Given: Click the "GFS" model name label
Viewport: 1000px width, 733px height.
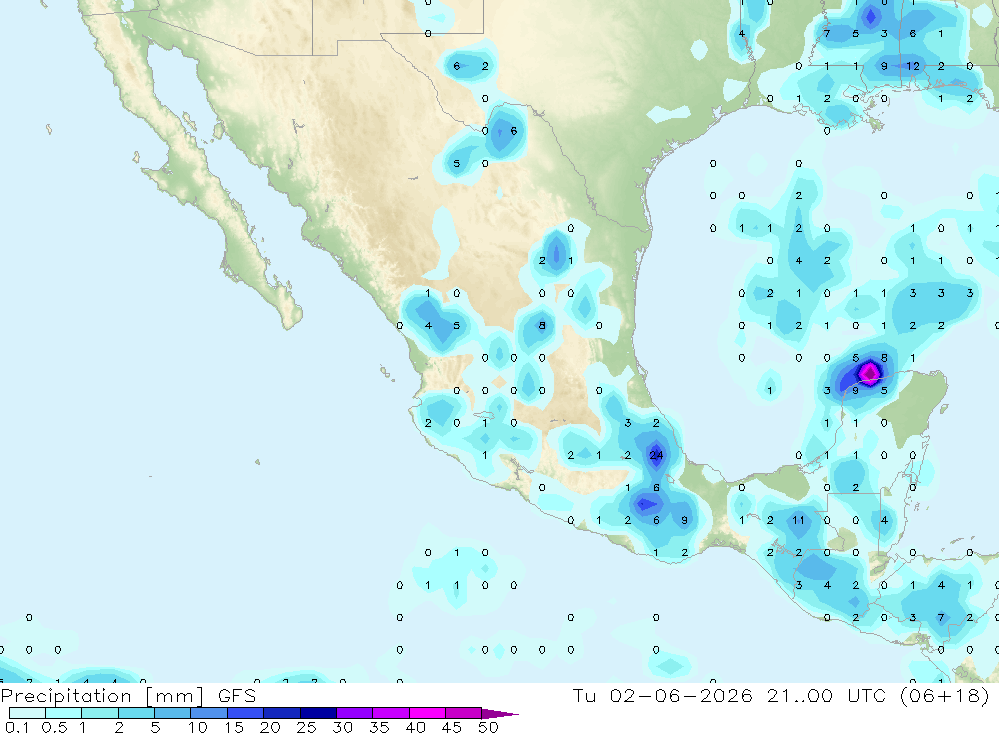Looking at the screenshot, I should tap(237, 695).
